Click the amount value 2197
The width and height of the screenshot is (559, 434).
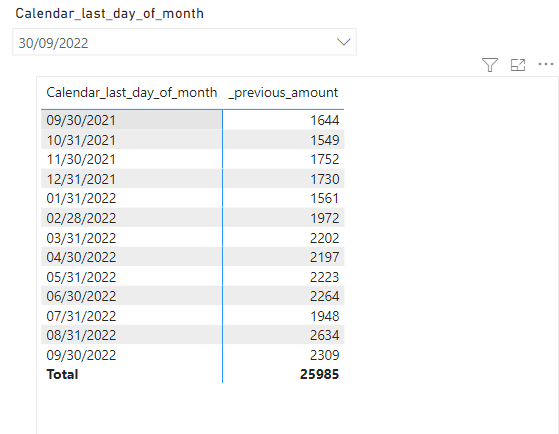coord(324,257)
